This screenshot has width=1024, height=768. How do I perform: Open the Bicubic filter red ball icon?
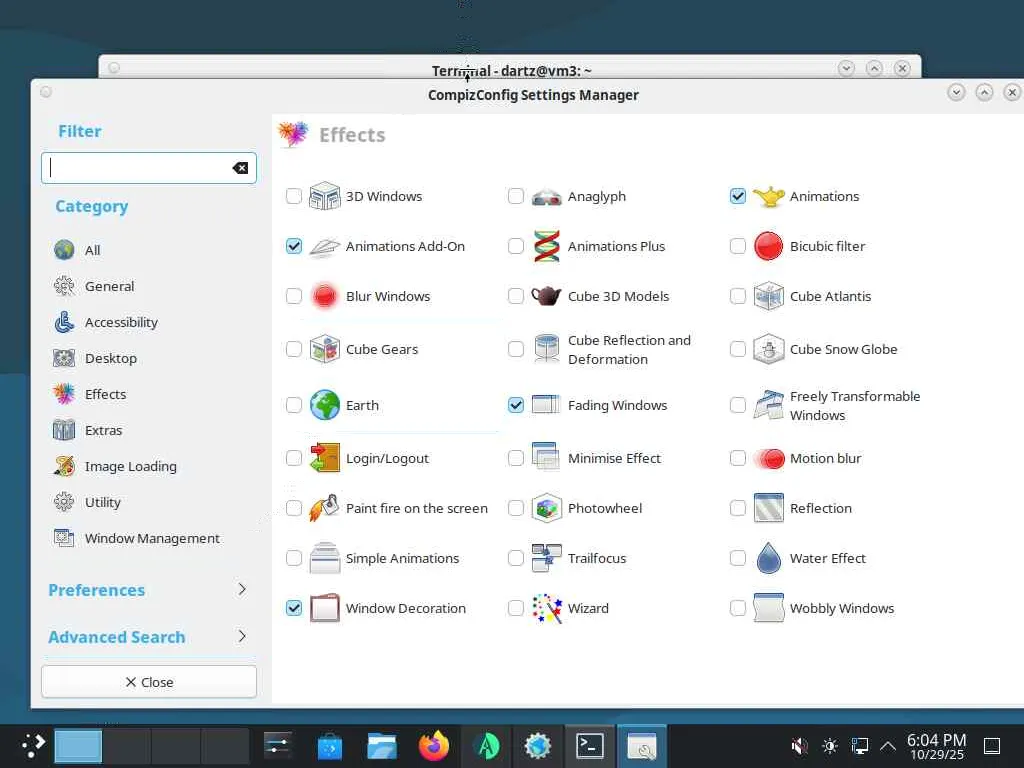[x=769, y=246]
